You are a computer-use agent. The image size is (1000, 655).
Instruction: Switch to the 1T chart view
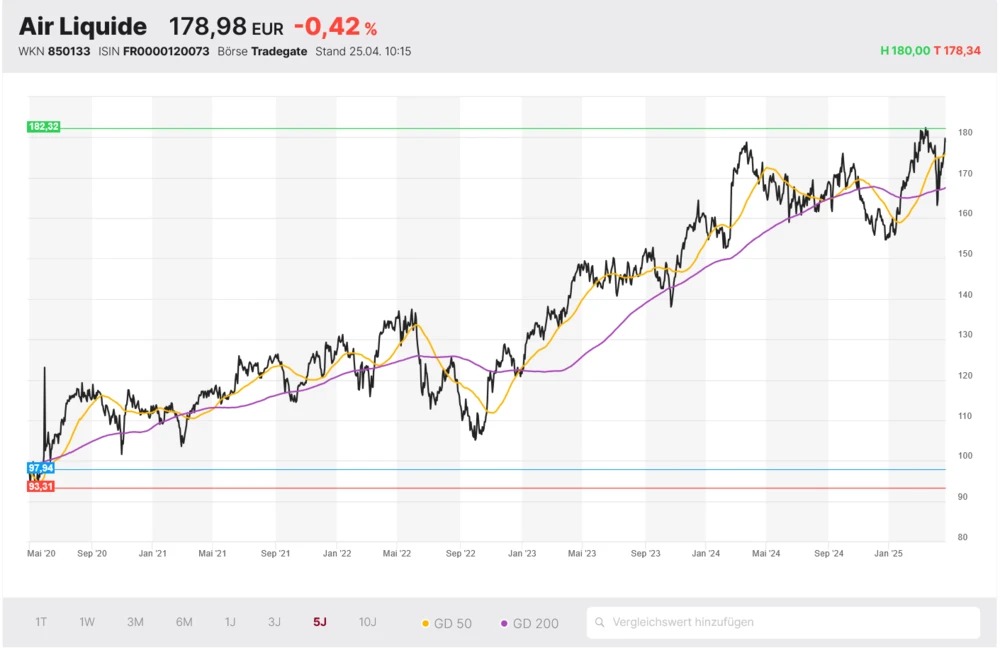click(41, 622)
